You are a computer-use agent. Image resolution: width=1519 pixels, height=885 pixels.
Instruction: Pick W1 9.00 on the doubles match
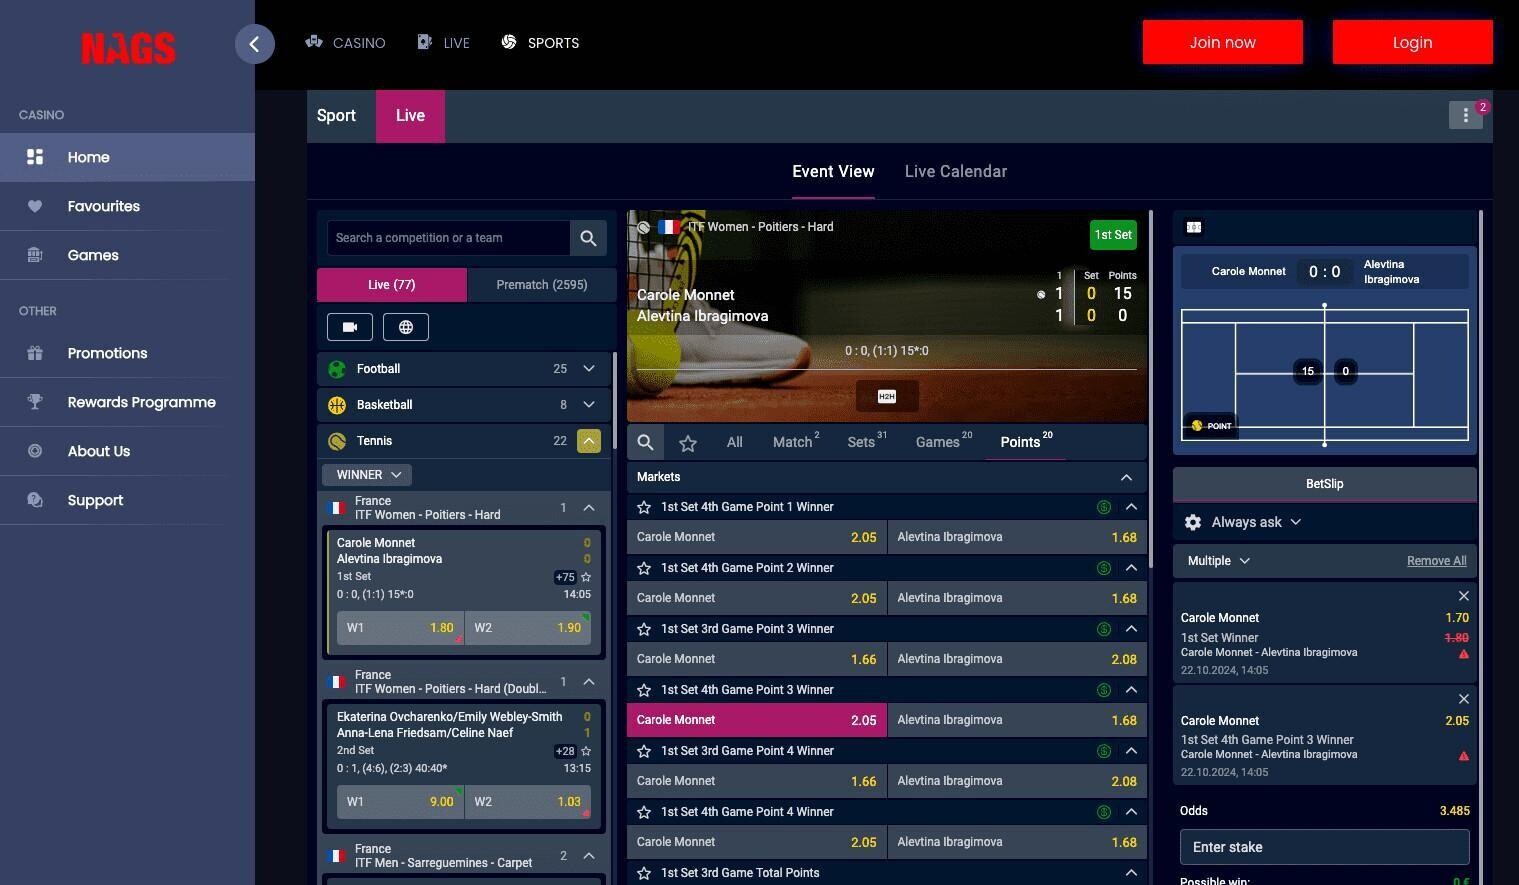click(x=400, y=802)
